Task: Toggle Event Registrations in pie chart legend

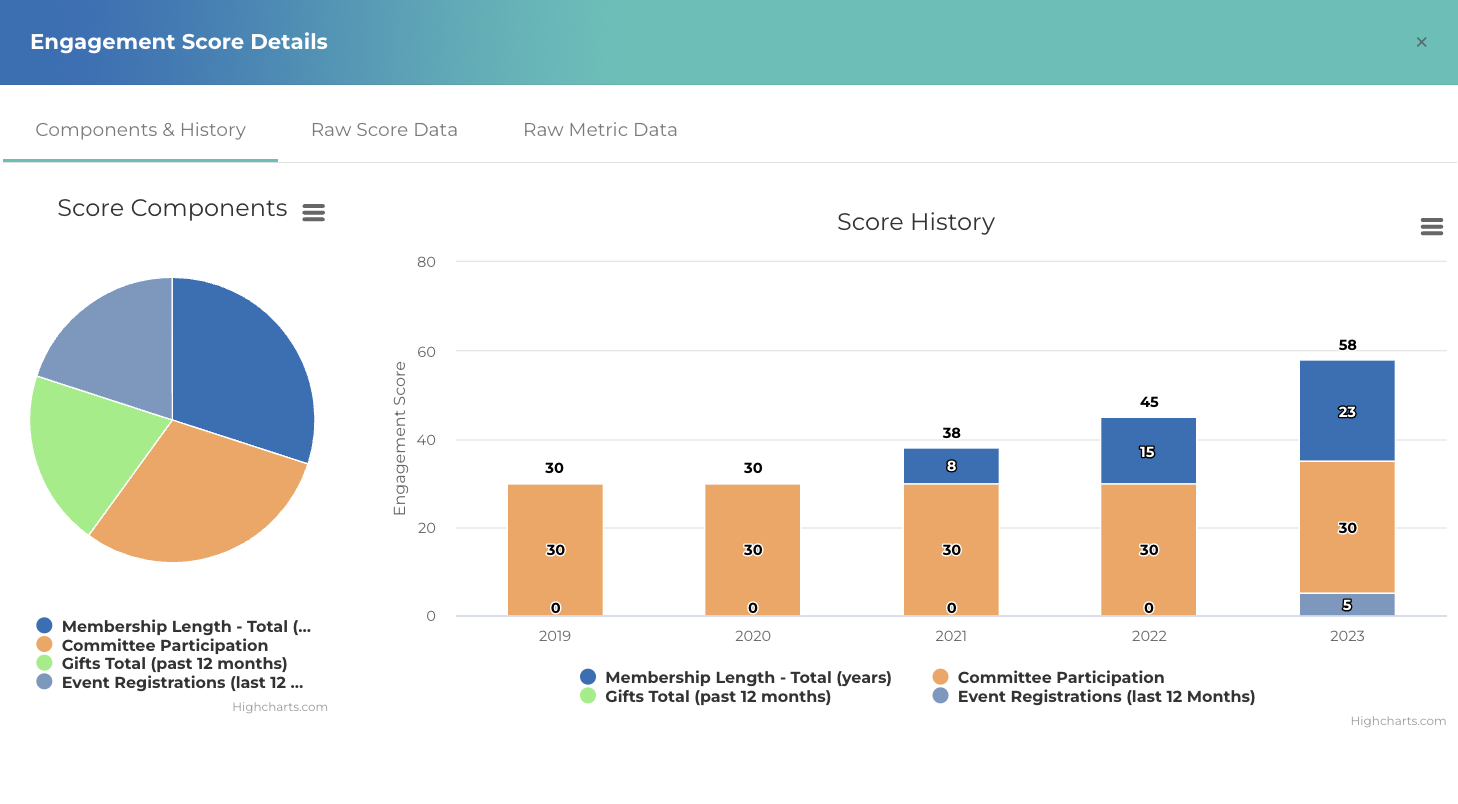Action: pyautogui.click(x=182, y=683)
